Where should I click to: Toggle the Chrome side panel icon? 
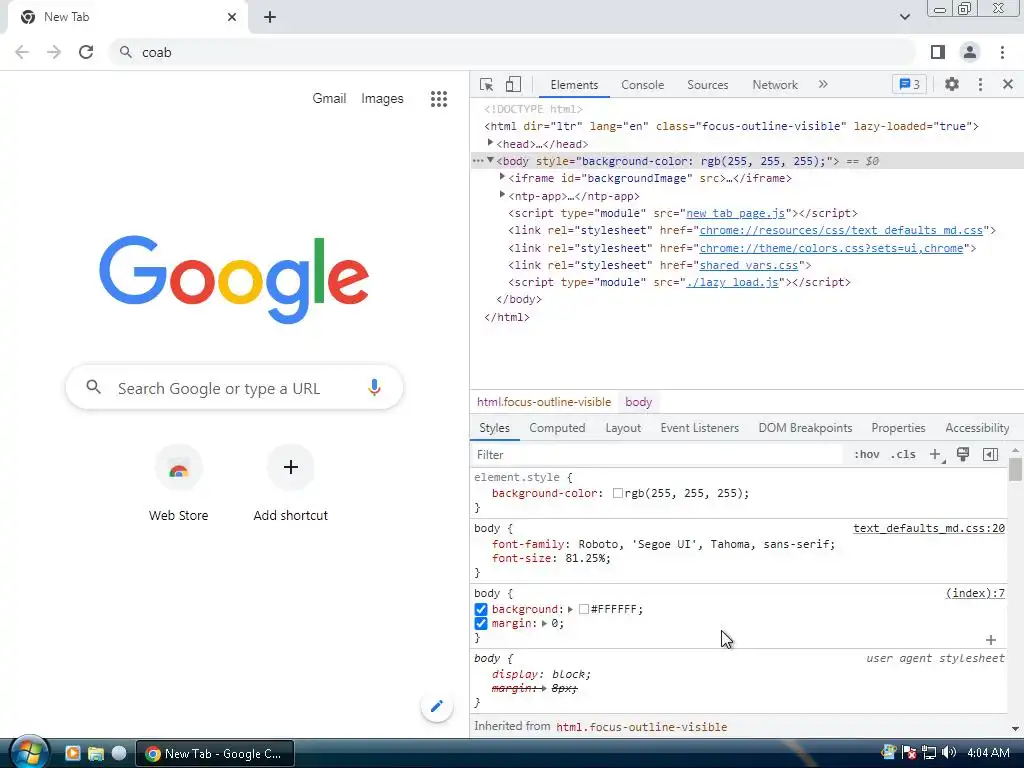(938, 52)
